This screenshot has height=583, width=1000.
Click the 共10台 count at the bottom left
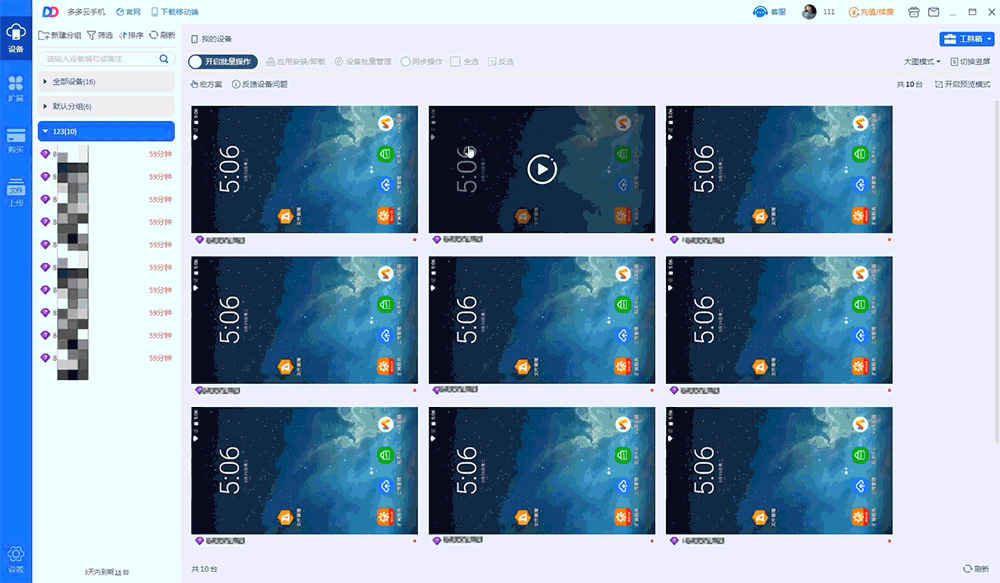[204, 569]
